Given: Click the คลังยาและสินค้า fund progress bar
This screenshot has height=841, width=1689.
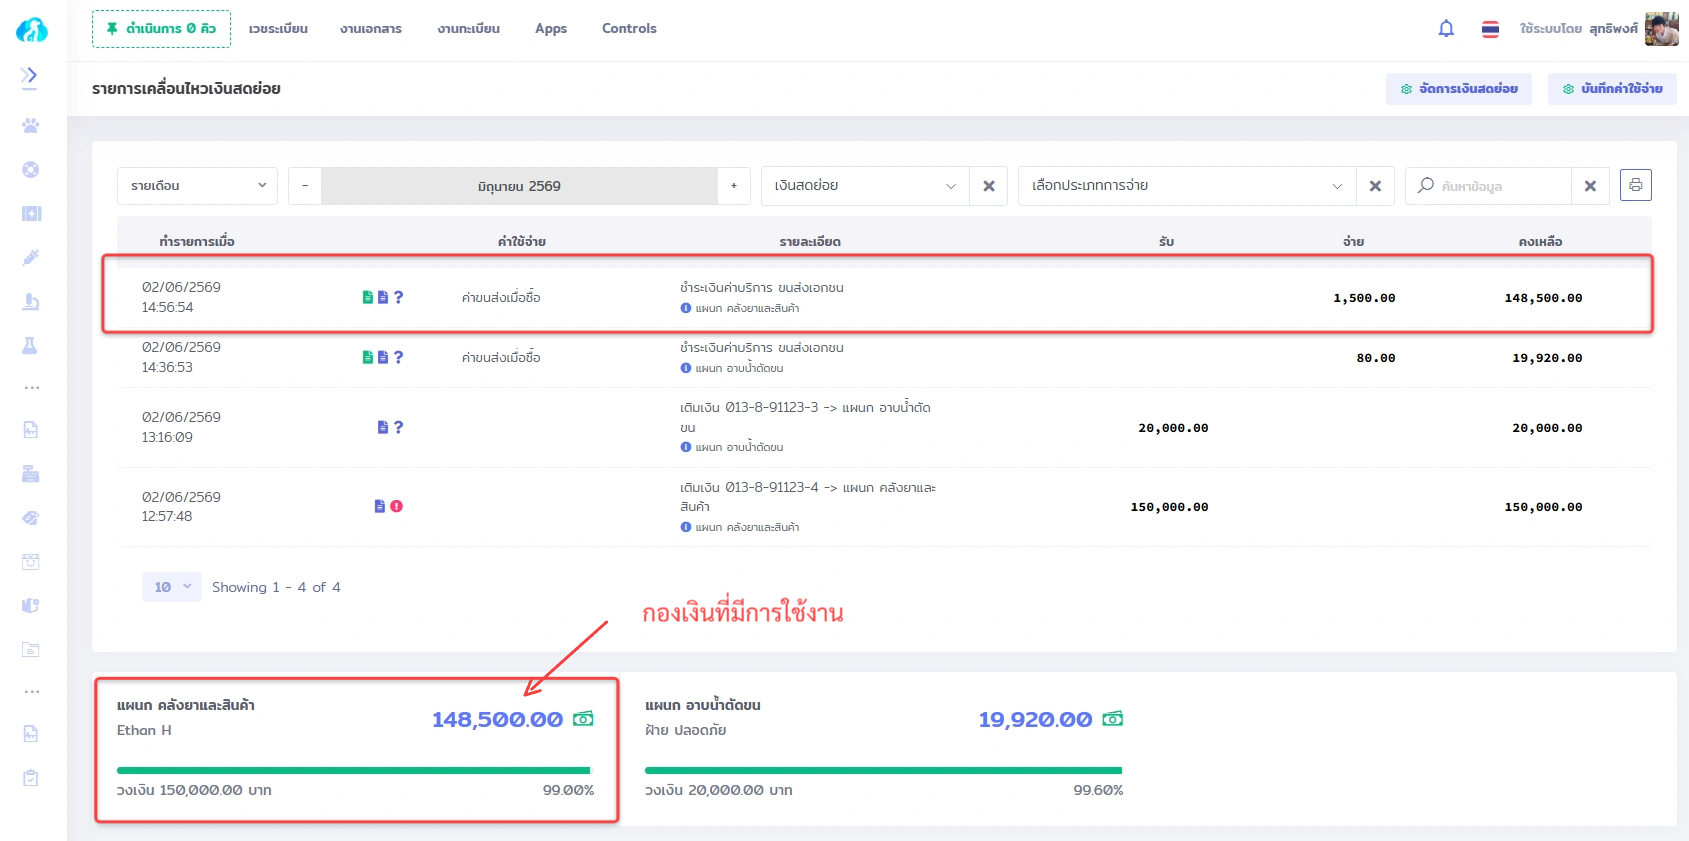Looking at the screenshot, I should tap(354, 770).
